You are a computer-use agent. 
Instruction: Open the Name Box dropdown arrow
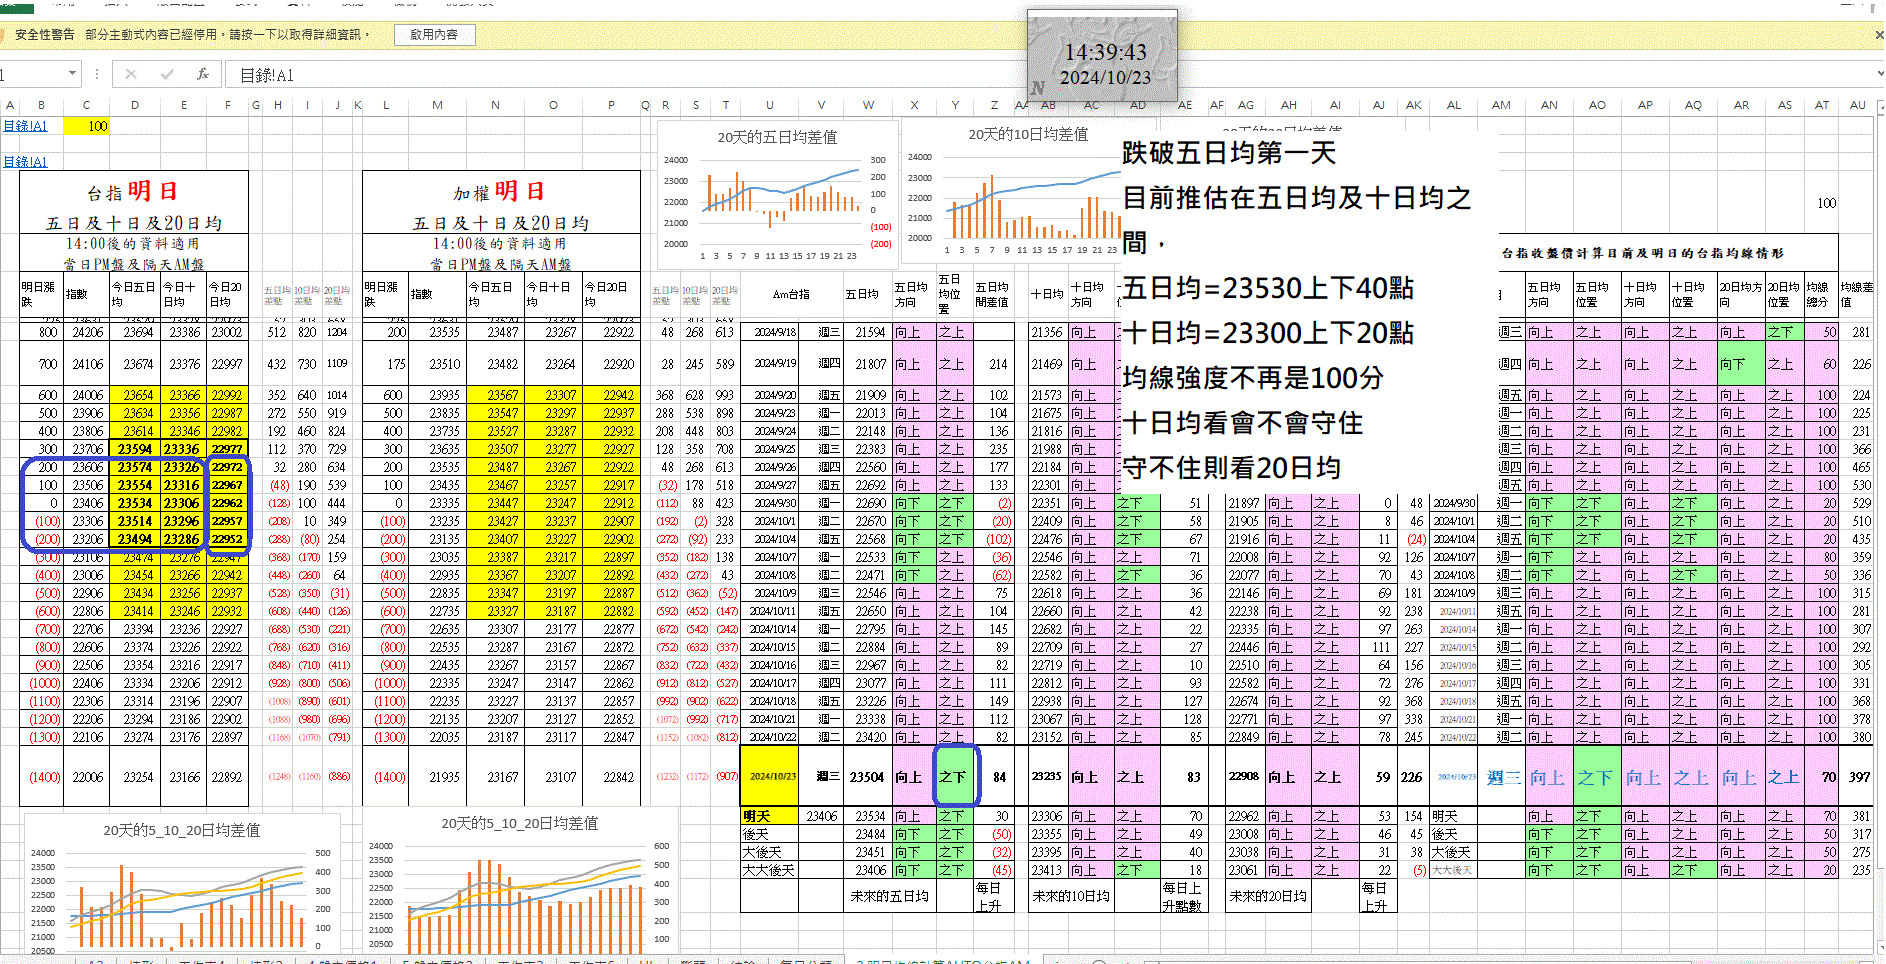pyautogui.click(x=72, y=73)
